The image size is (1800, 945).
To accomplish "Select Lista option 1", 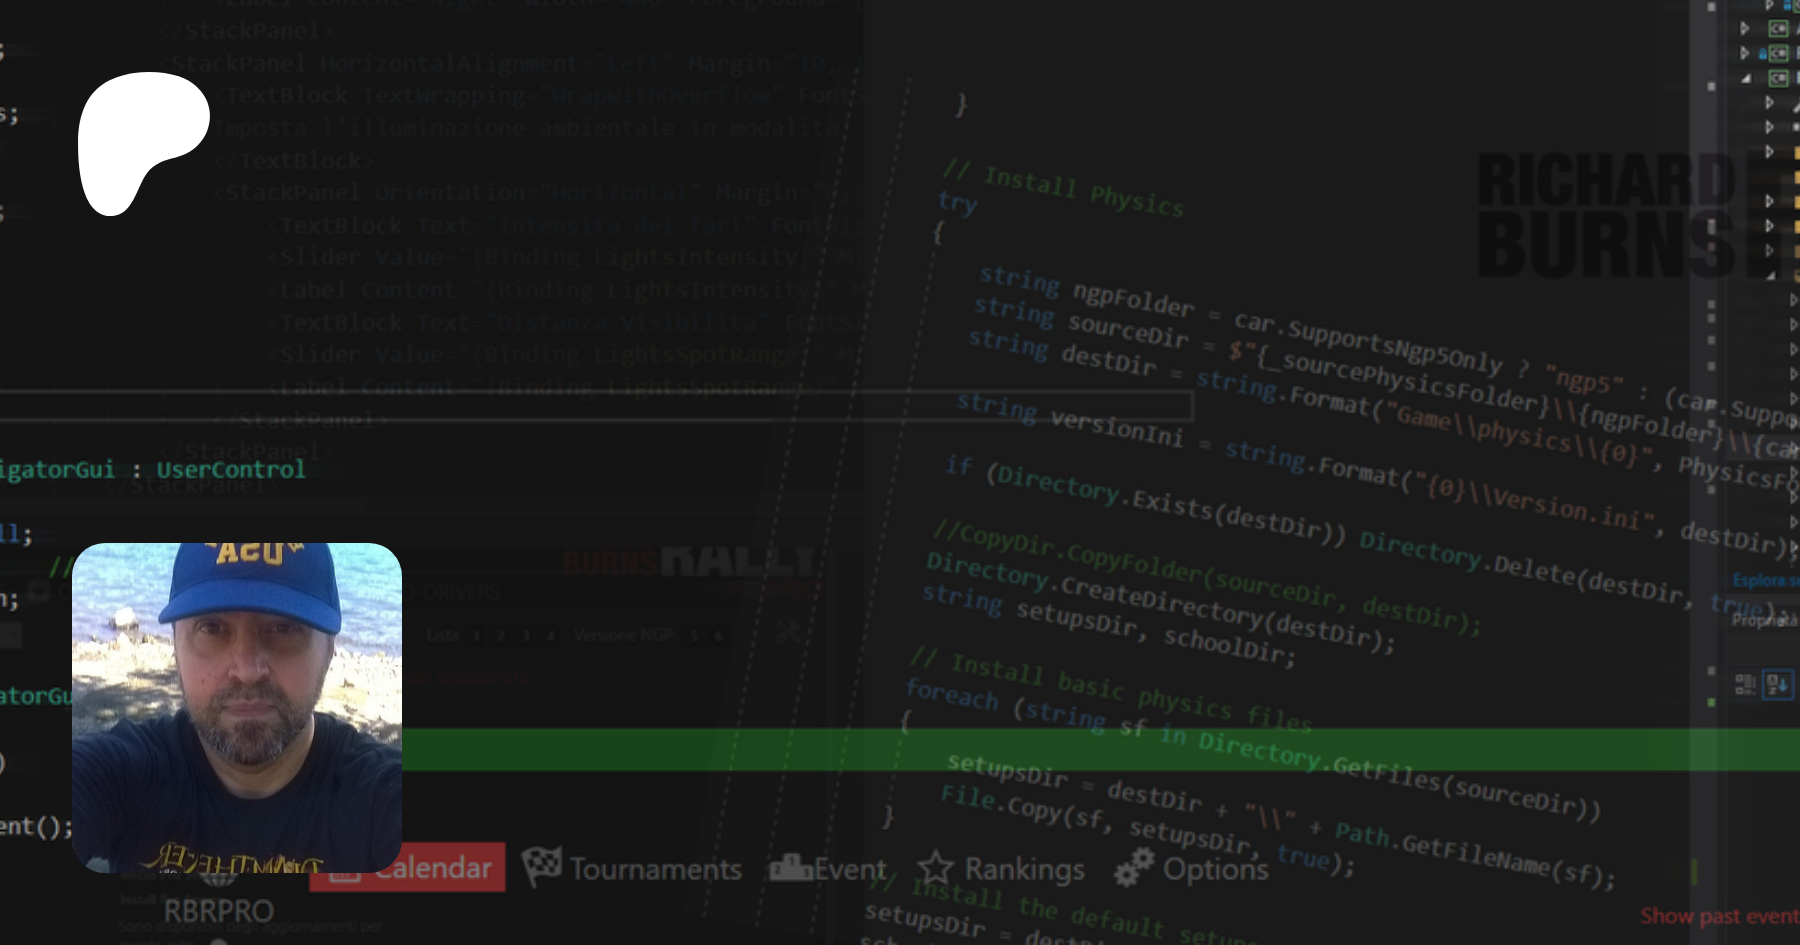I will tap(477, 635).
